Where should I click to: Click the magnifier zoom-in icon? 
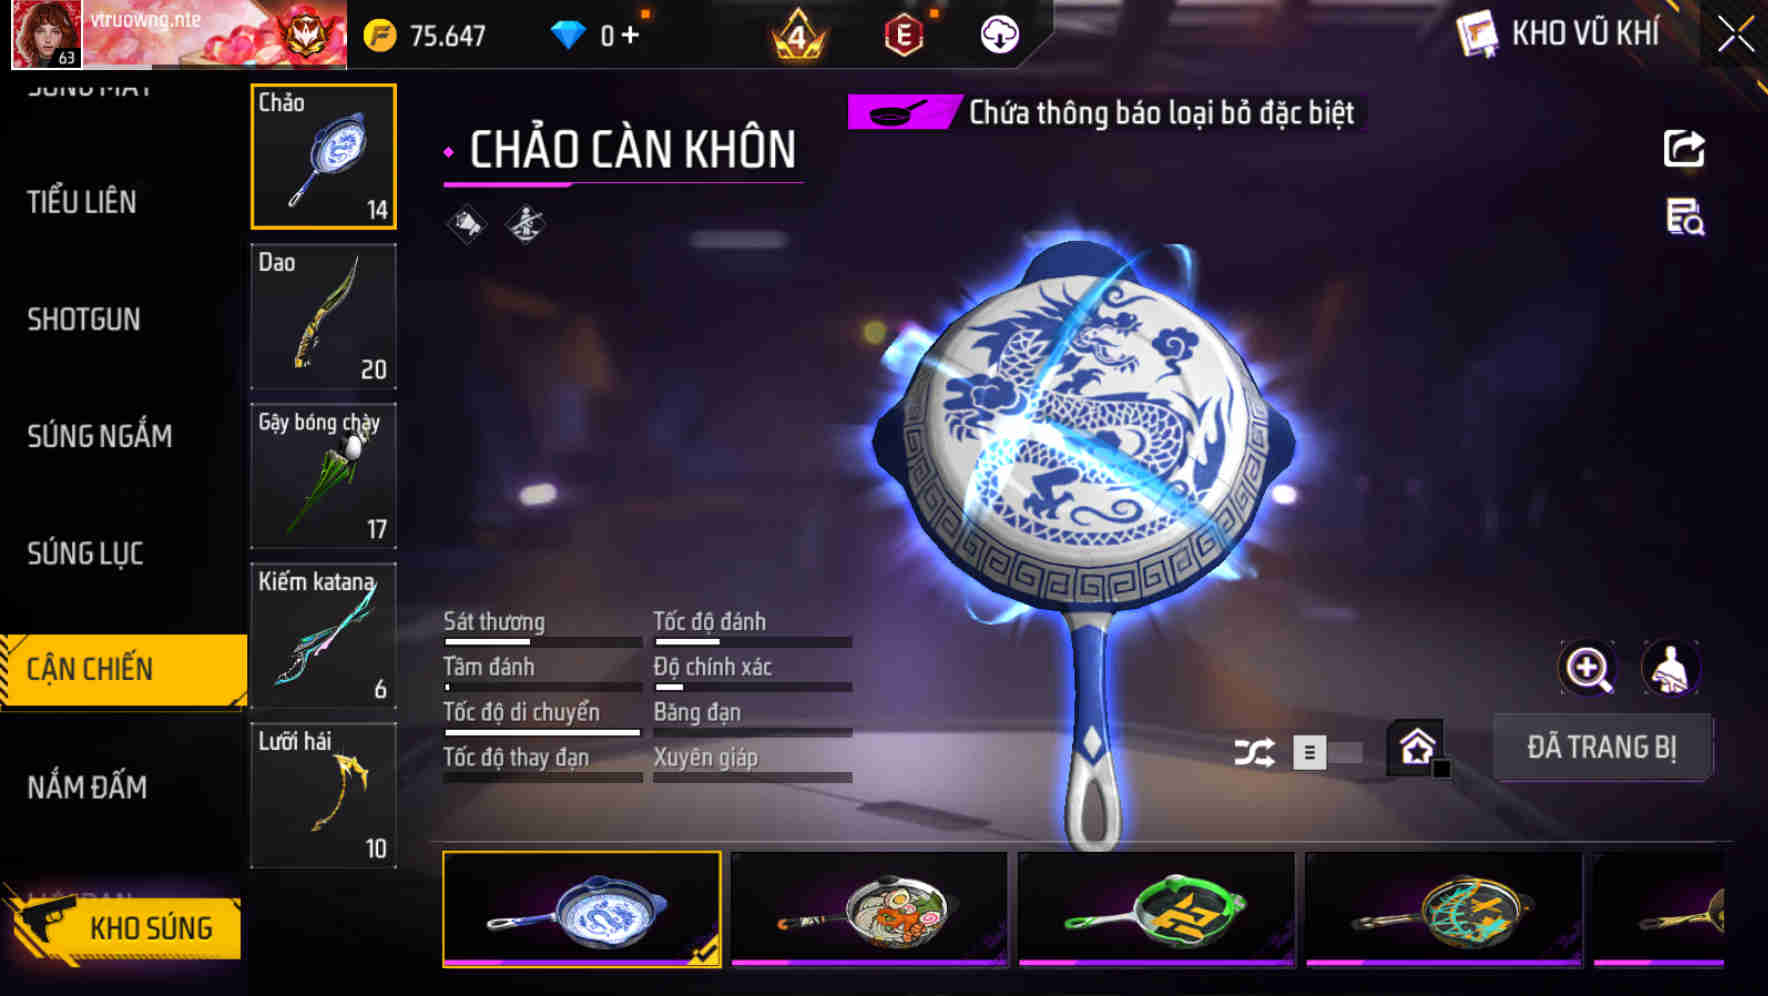pos(1588,669)
